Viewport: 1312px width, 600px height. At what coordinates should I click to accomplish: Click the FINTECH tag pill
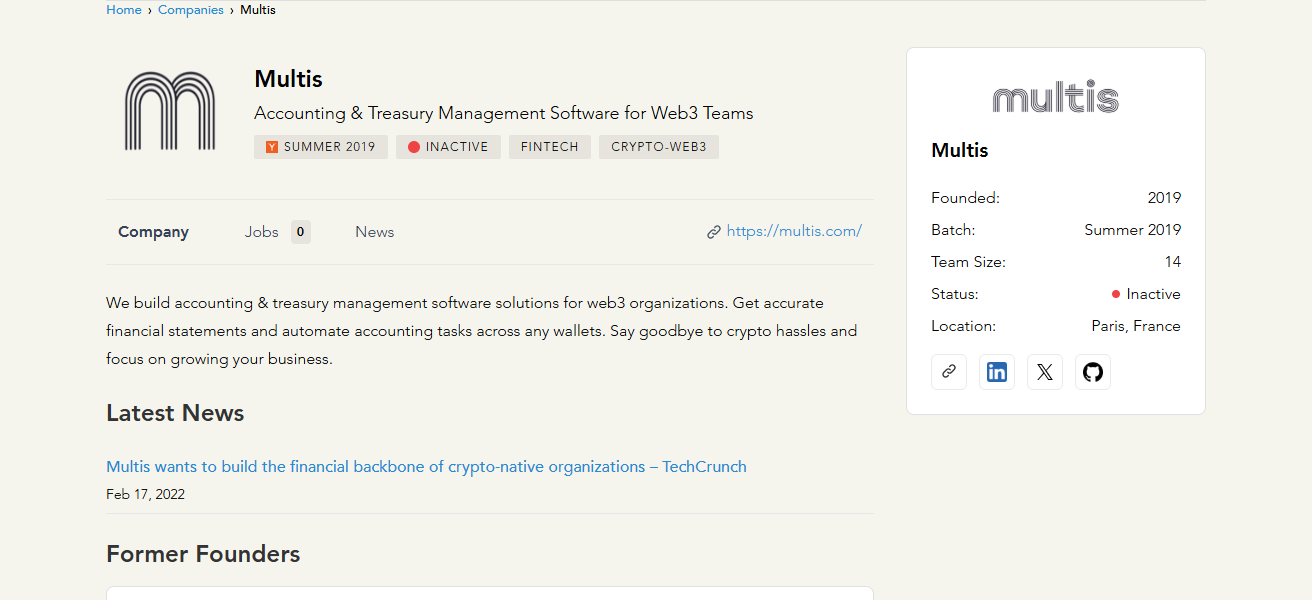coord(550,147)
